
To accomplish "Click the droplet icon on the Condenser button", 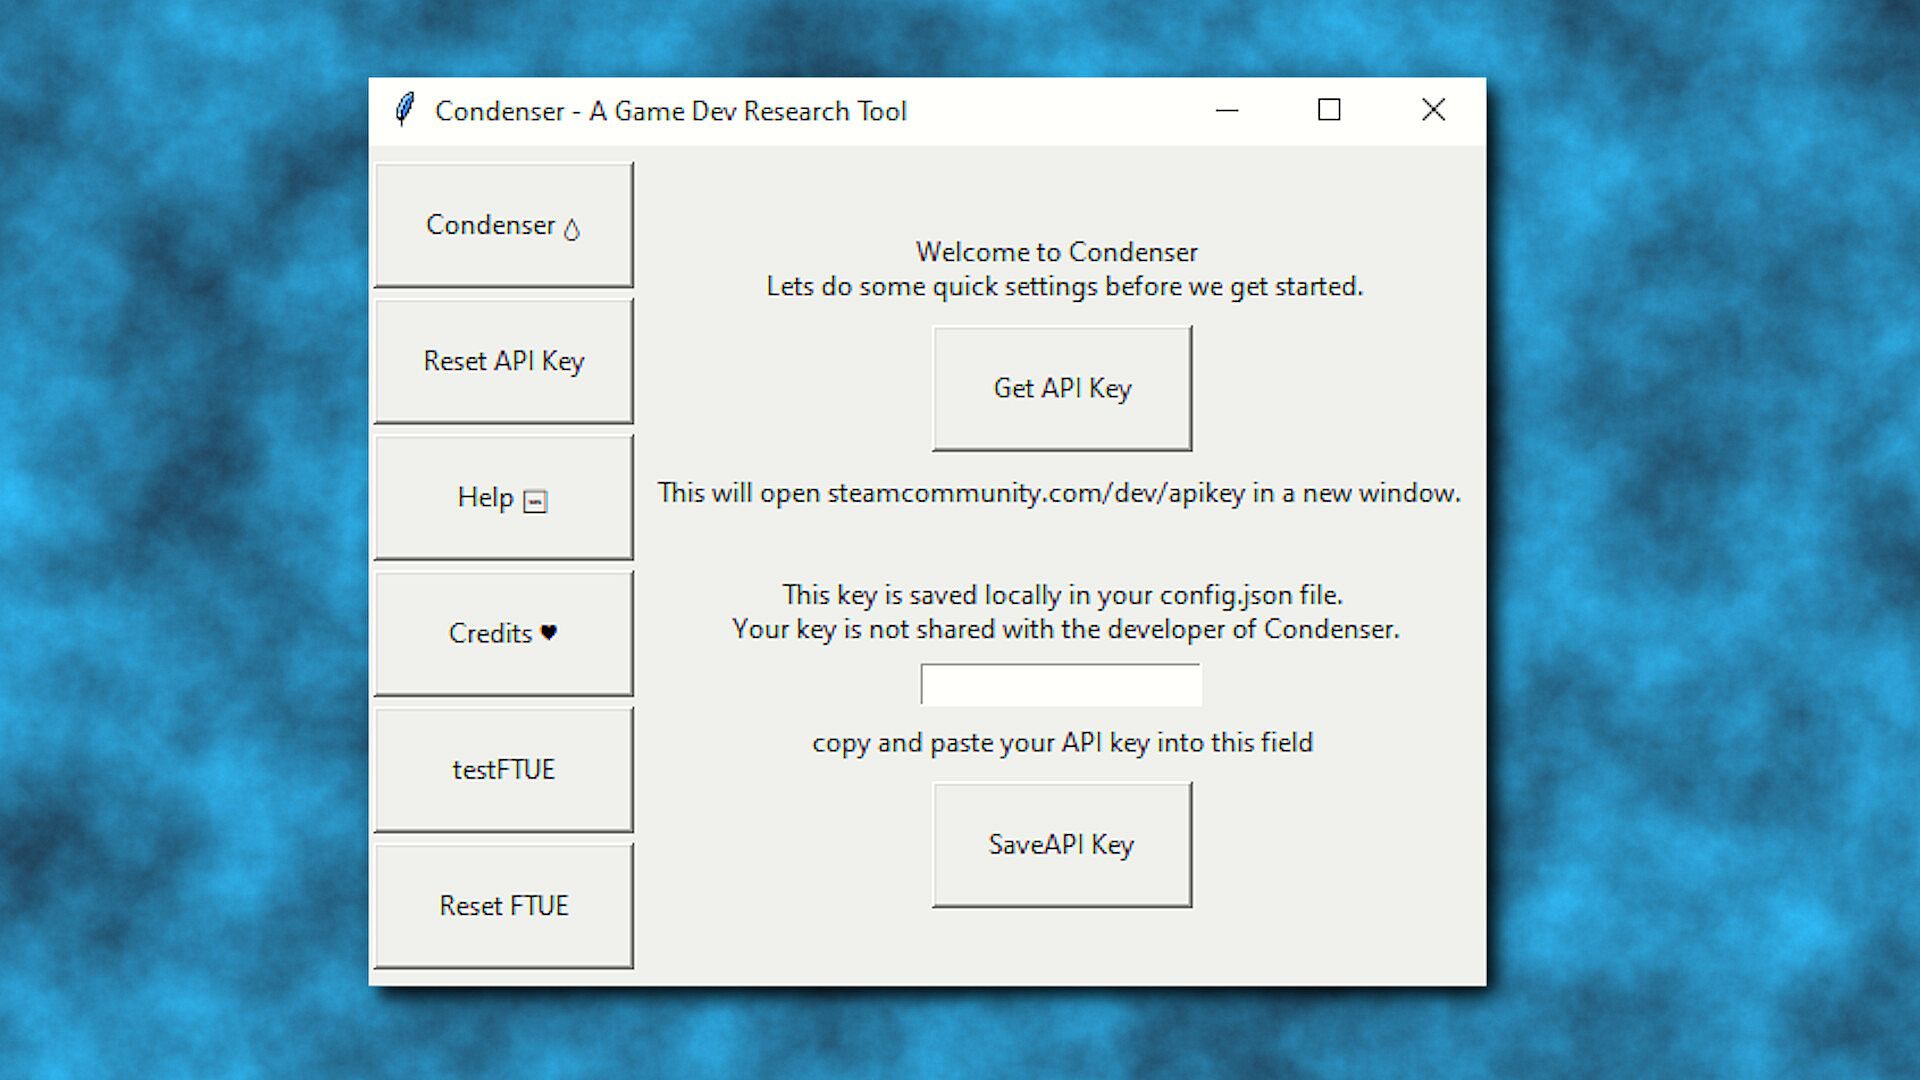I will point(571,229).
